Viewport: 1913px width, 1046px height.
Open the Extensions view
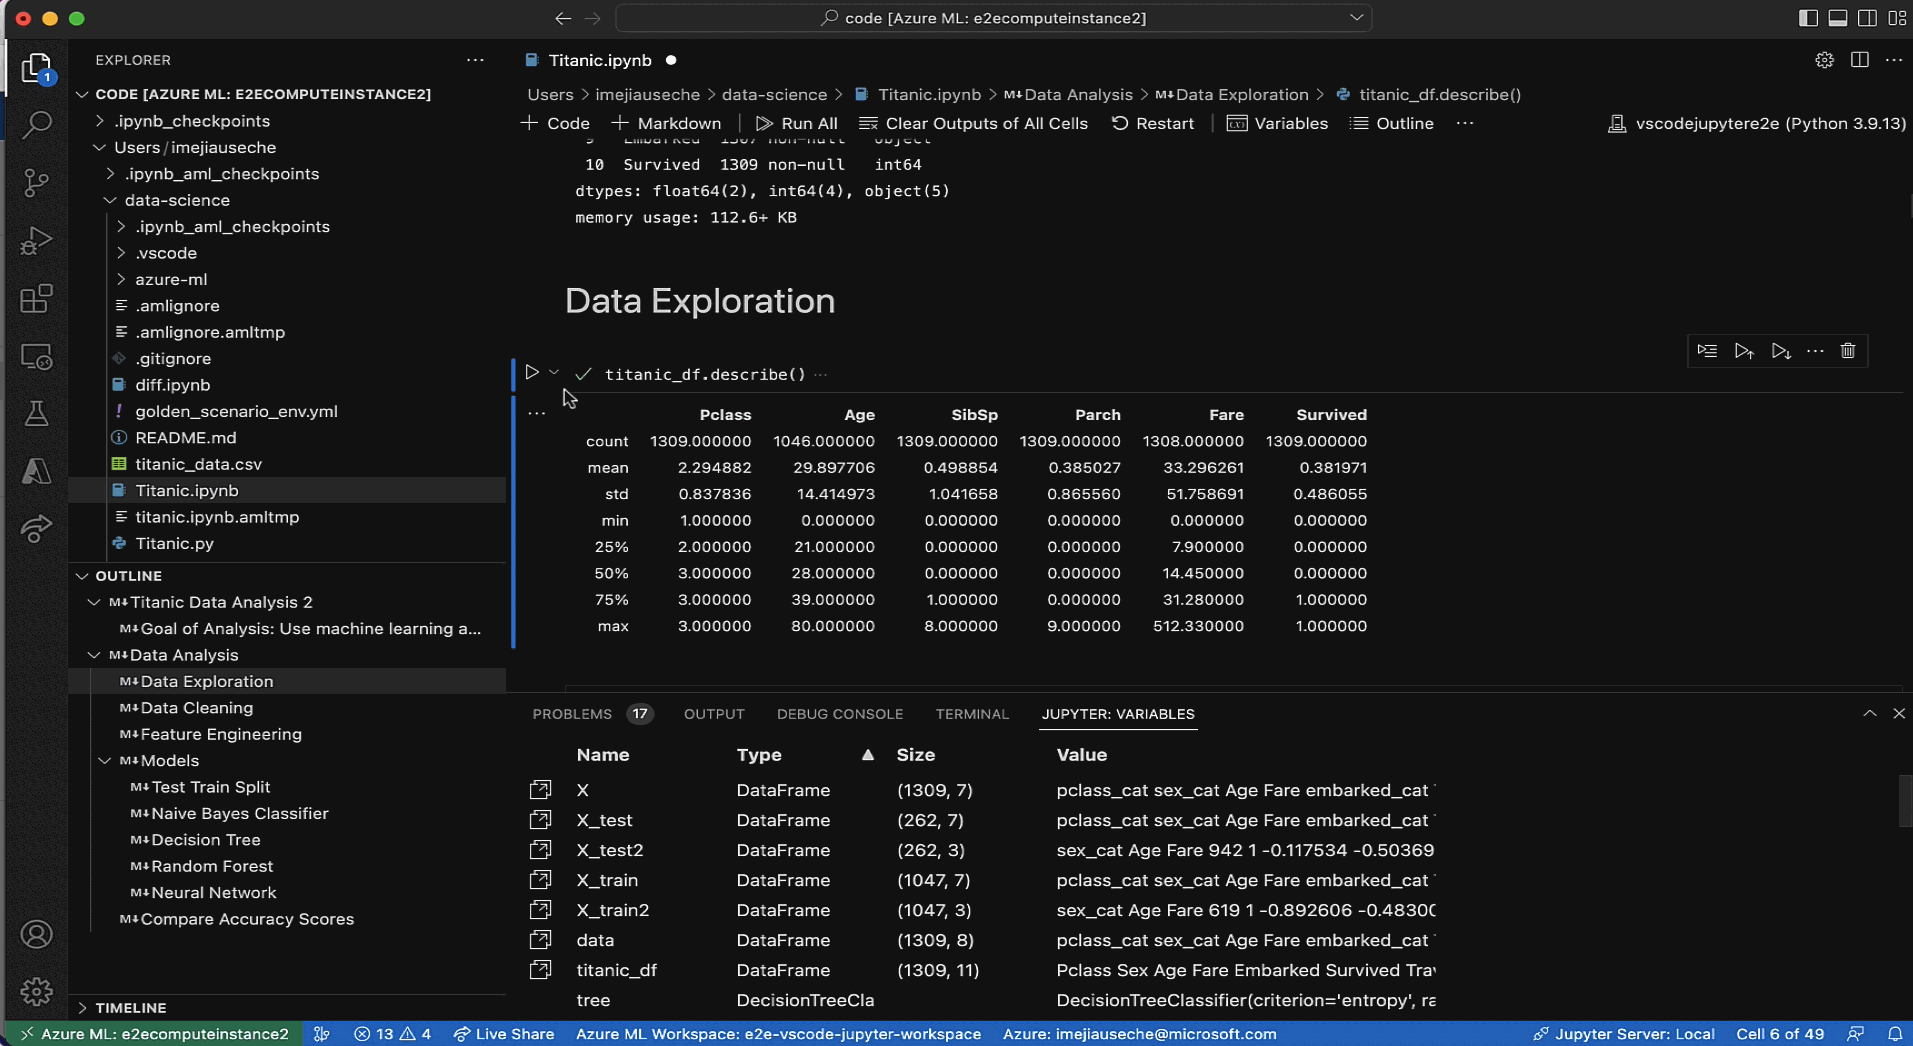37,299
